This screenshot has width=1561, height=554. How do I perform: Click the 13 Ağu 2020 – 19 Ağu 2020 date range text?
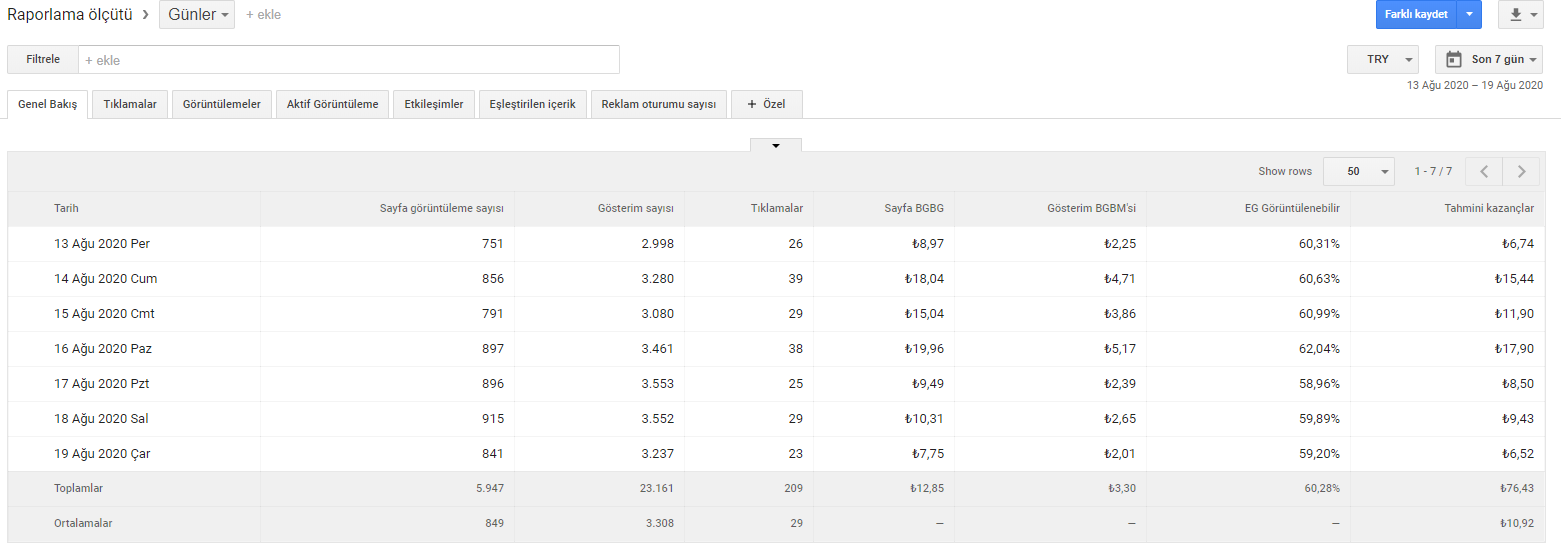click(x=1475, y=85)
